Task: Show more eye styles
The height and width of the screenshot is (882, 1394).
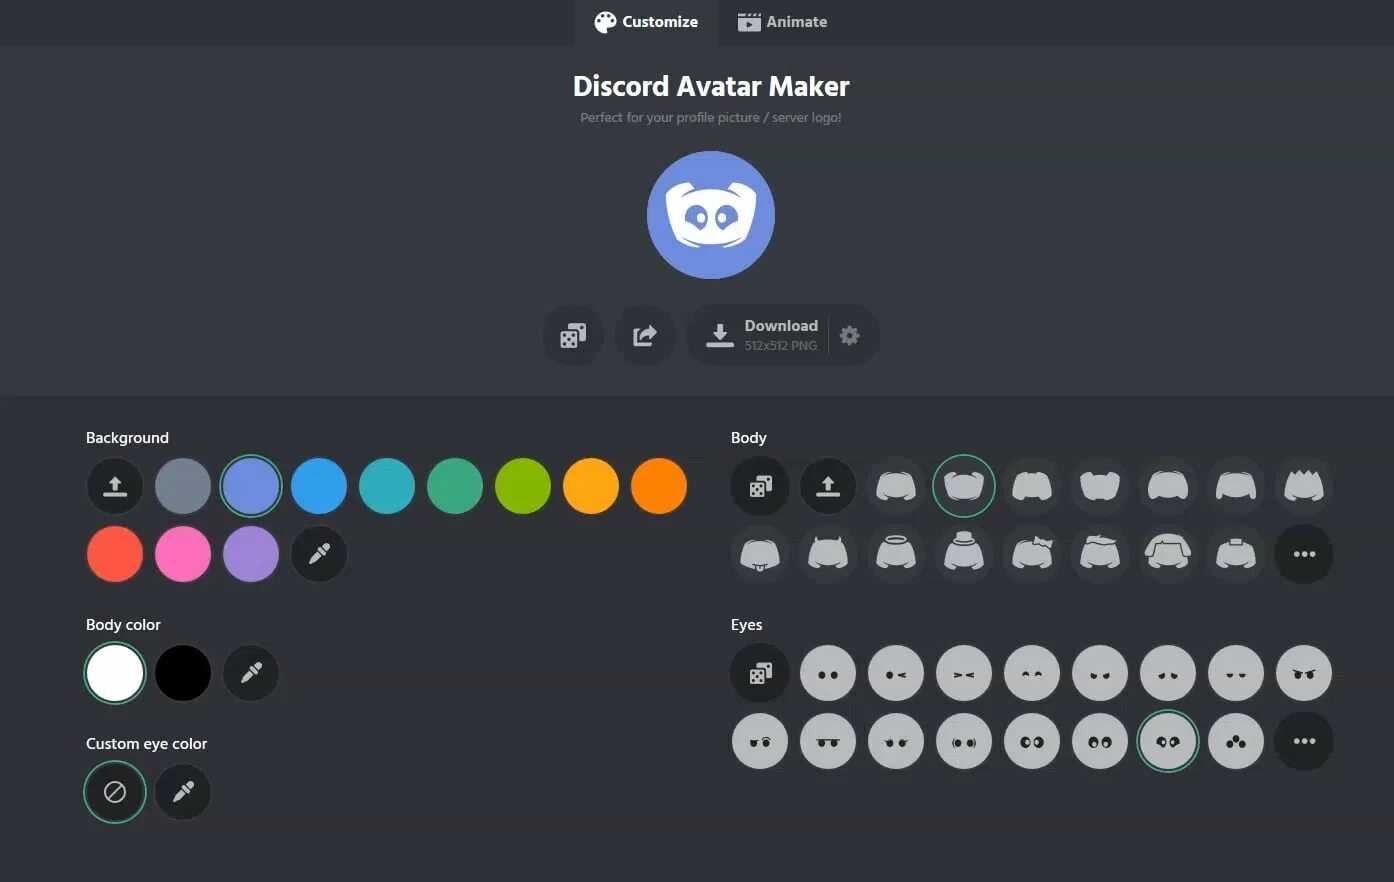Action: [x=1304, y=741]
